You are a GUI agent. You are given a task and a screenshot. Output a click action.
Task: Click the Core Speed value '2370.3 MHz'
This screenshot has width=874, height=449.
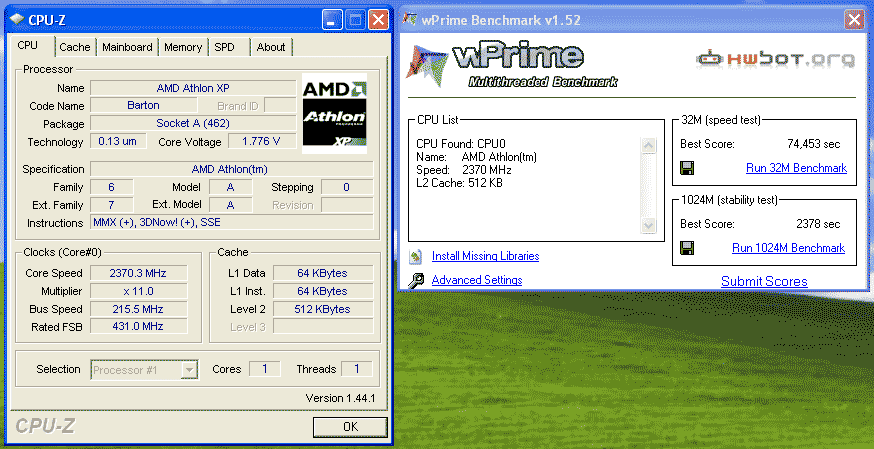(x=138, y=273)
